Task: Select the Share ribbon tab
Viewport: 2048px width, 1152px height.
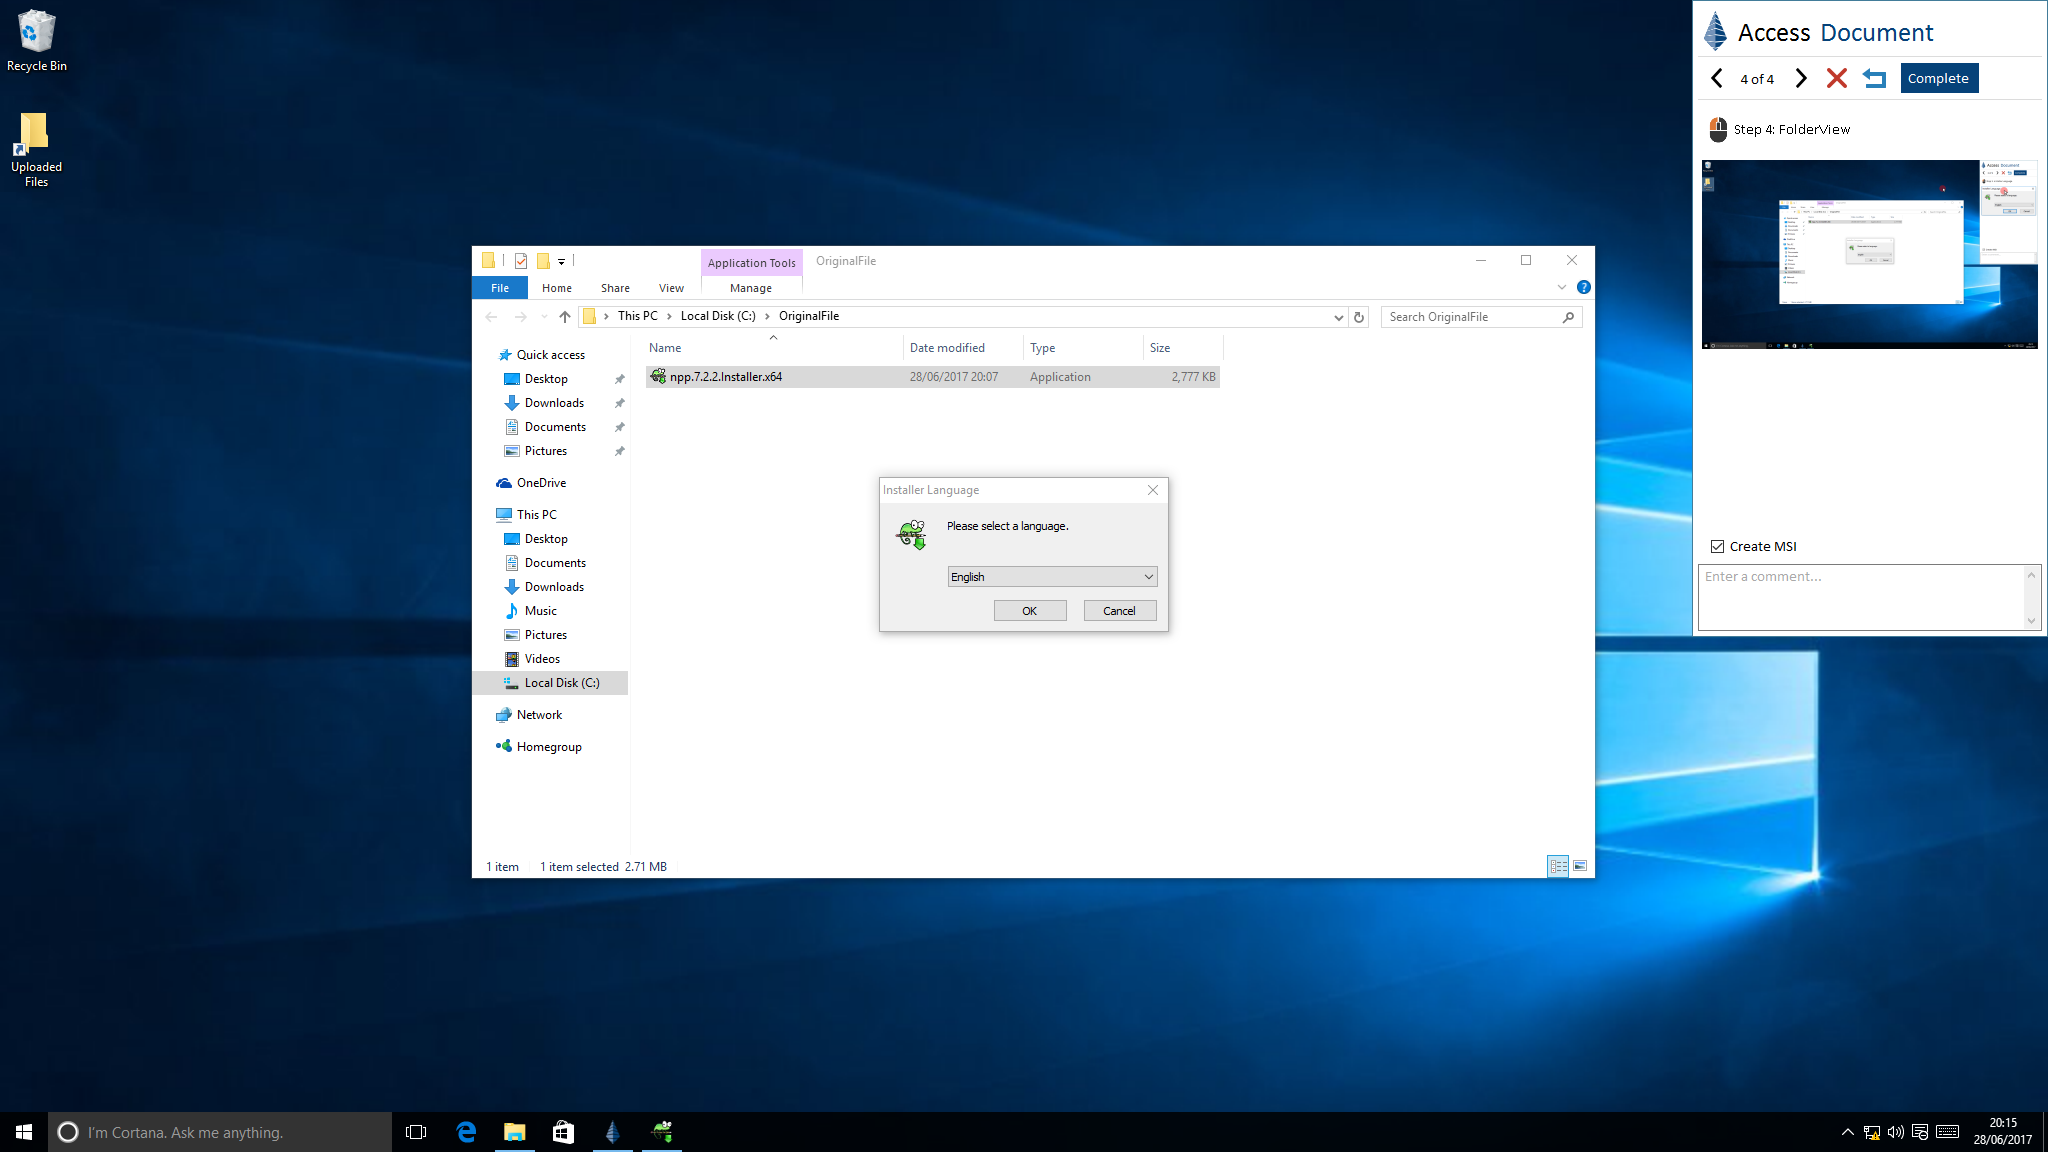Action: click(615, 288)
